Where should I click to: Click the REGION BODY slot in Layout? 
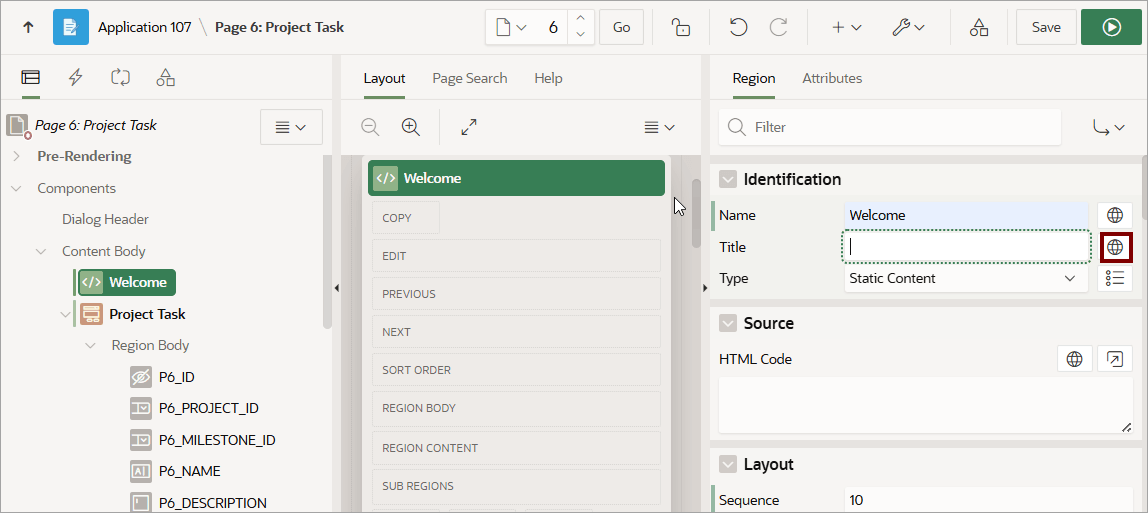(516, 408)
